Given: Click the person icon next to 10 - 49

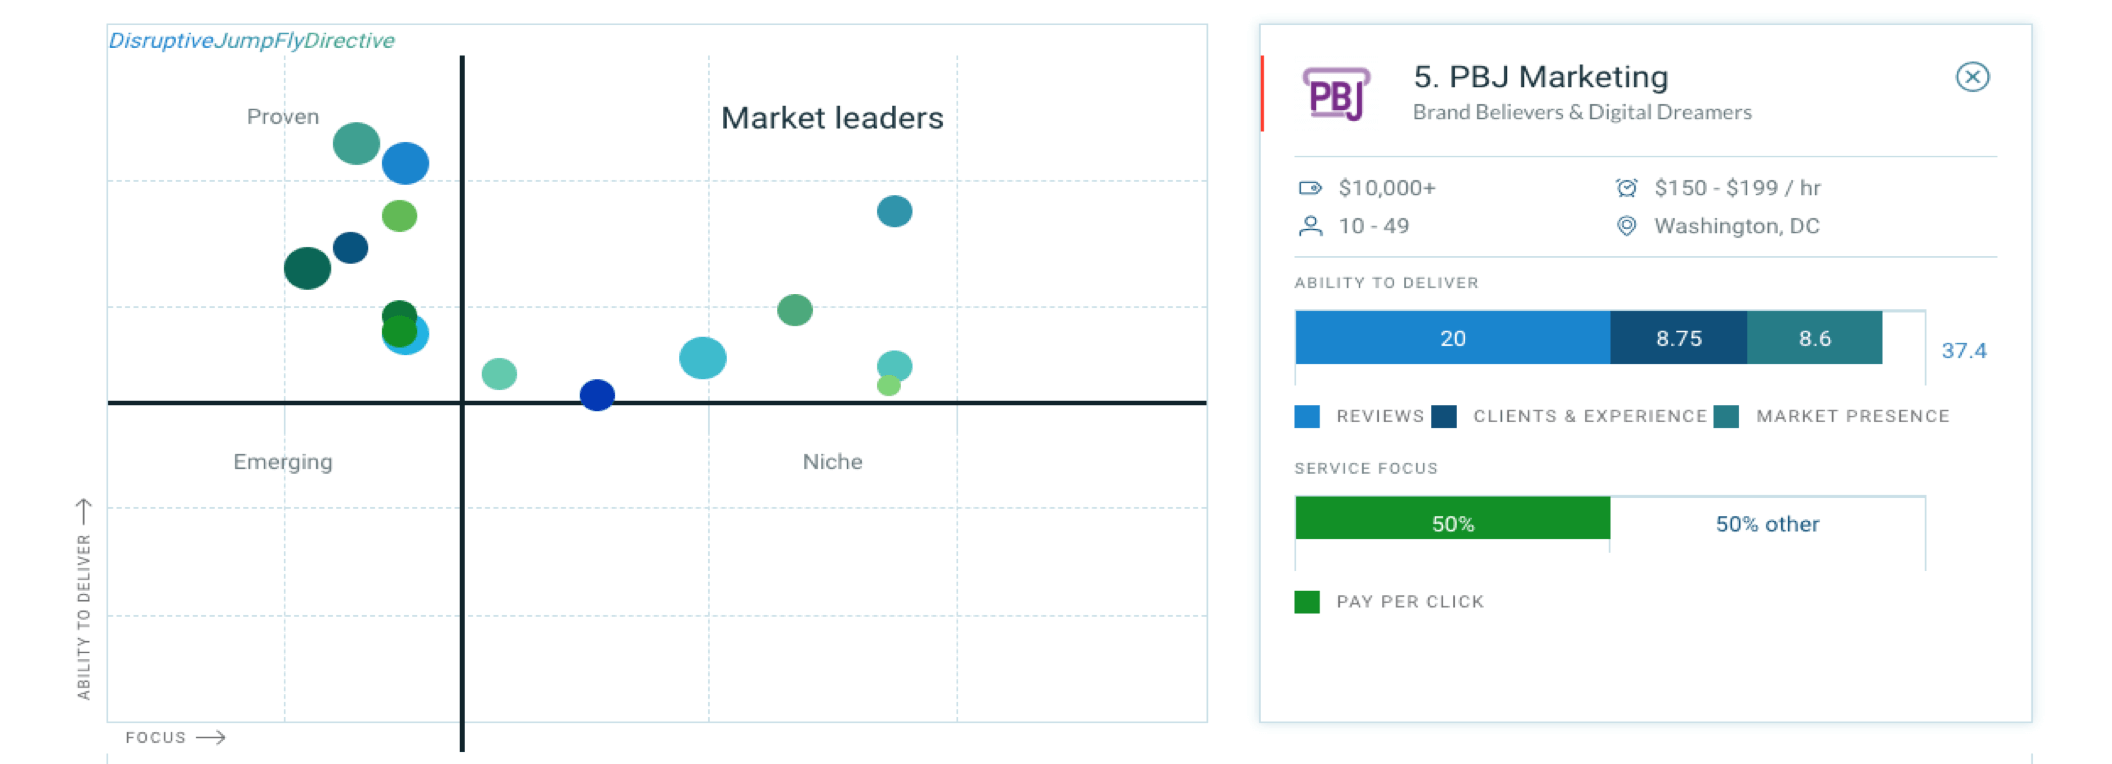Looking at the screenshot, I should click(x=1310, y=226).
